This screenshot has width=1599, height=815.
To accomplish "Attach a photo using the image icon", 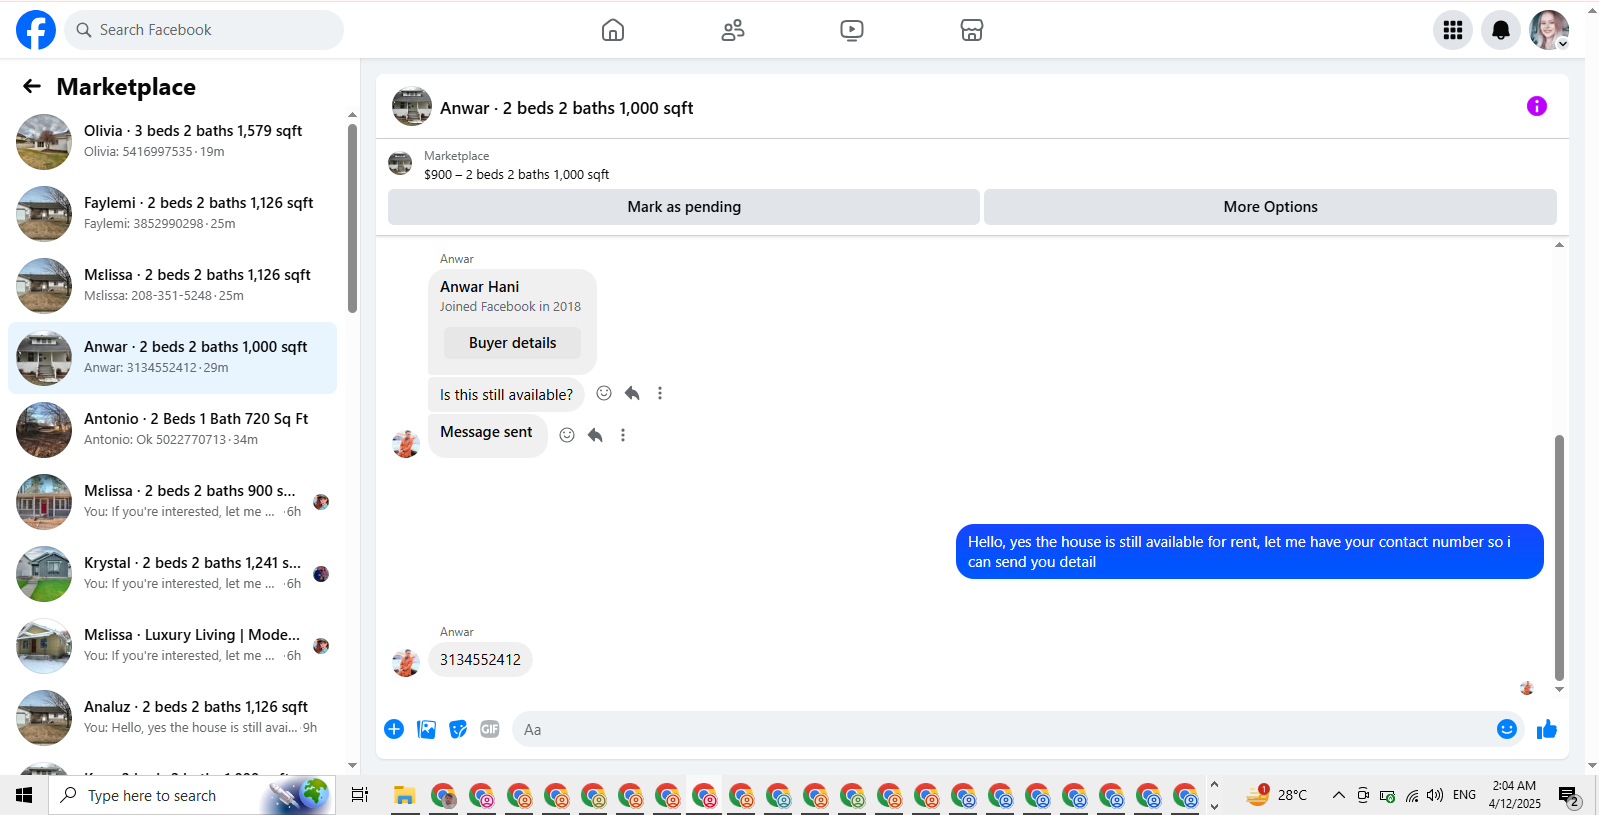I will tap(427, 729).
